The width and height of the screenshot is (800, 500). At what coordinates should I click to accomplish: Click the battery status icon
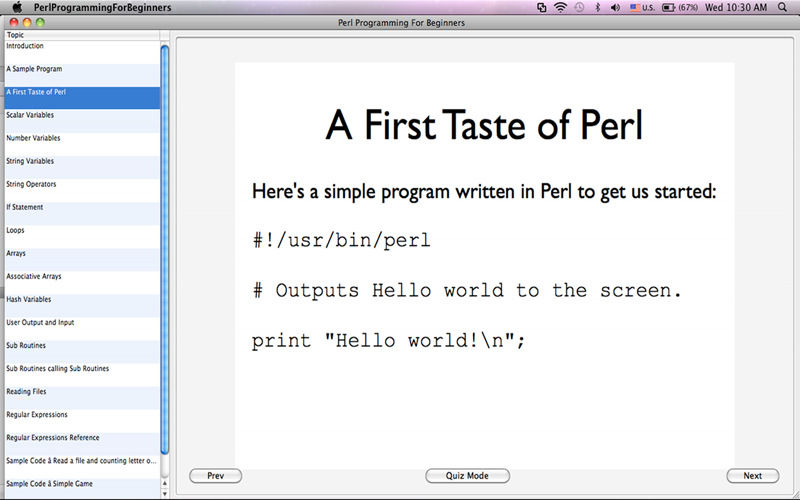tap(668, 8)
